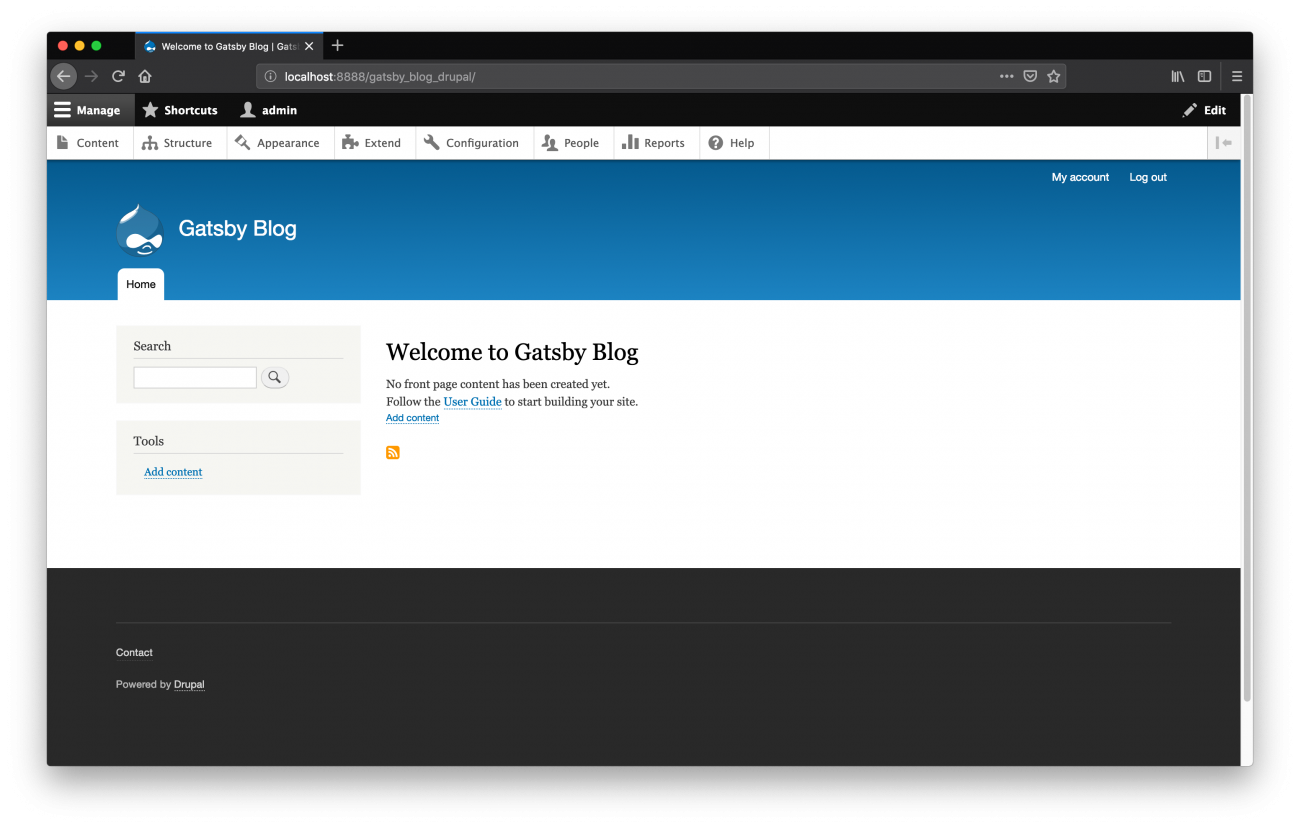The height and width of the screenshot is (828, 1300).
Task: Select the Home navigation tab
Action: [x=141, y=284]
